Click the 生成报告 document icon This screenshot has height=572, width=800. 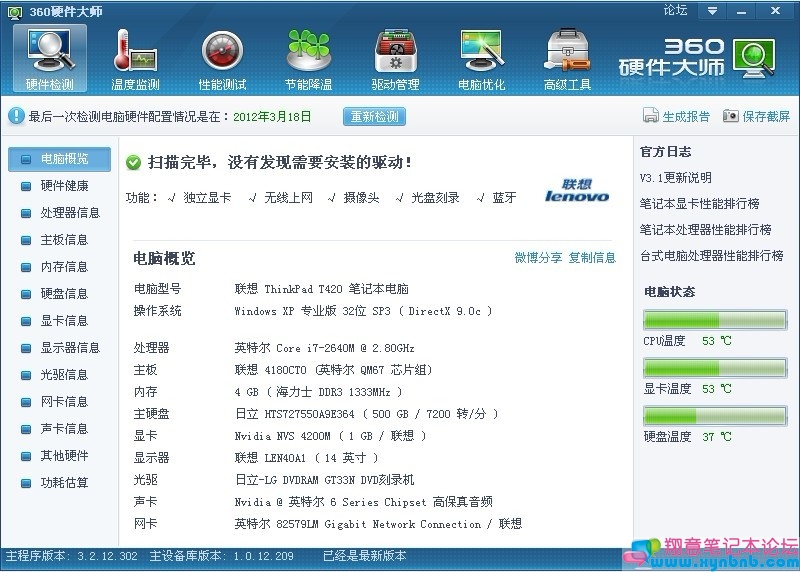tap(651, 116)
